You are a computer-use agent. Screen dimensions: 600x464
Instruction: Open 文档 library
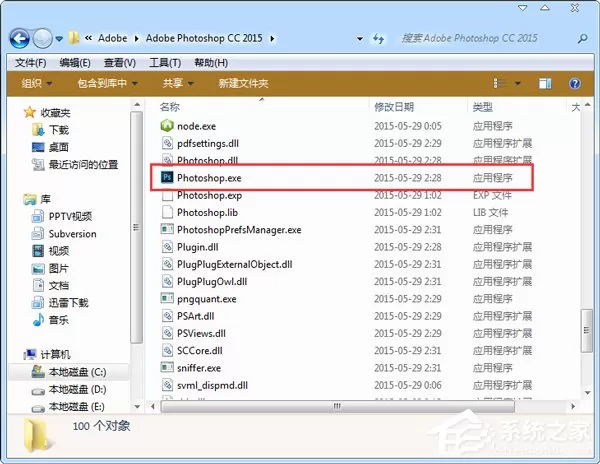[x=59, y=285]
